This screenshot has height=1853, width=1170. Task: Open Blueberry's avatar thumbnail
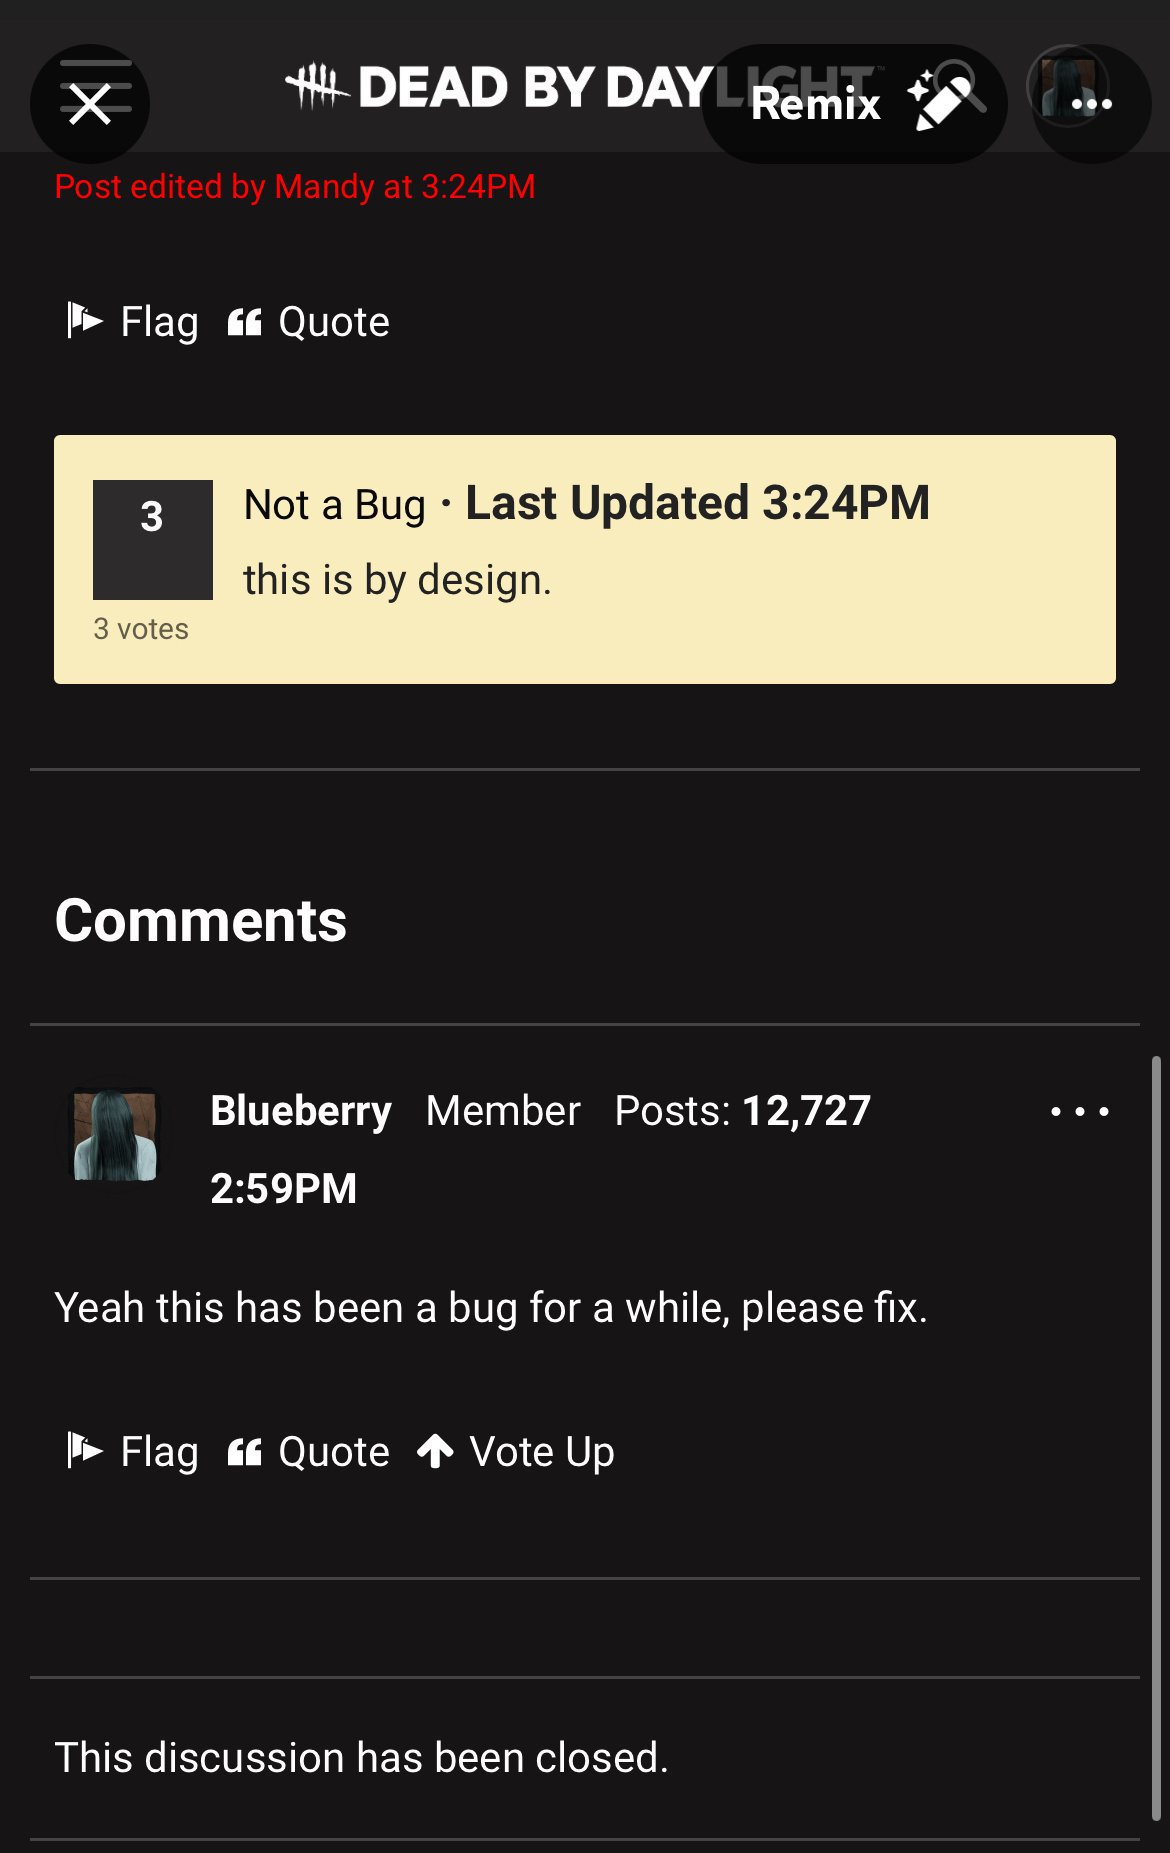coord(115,1136)
